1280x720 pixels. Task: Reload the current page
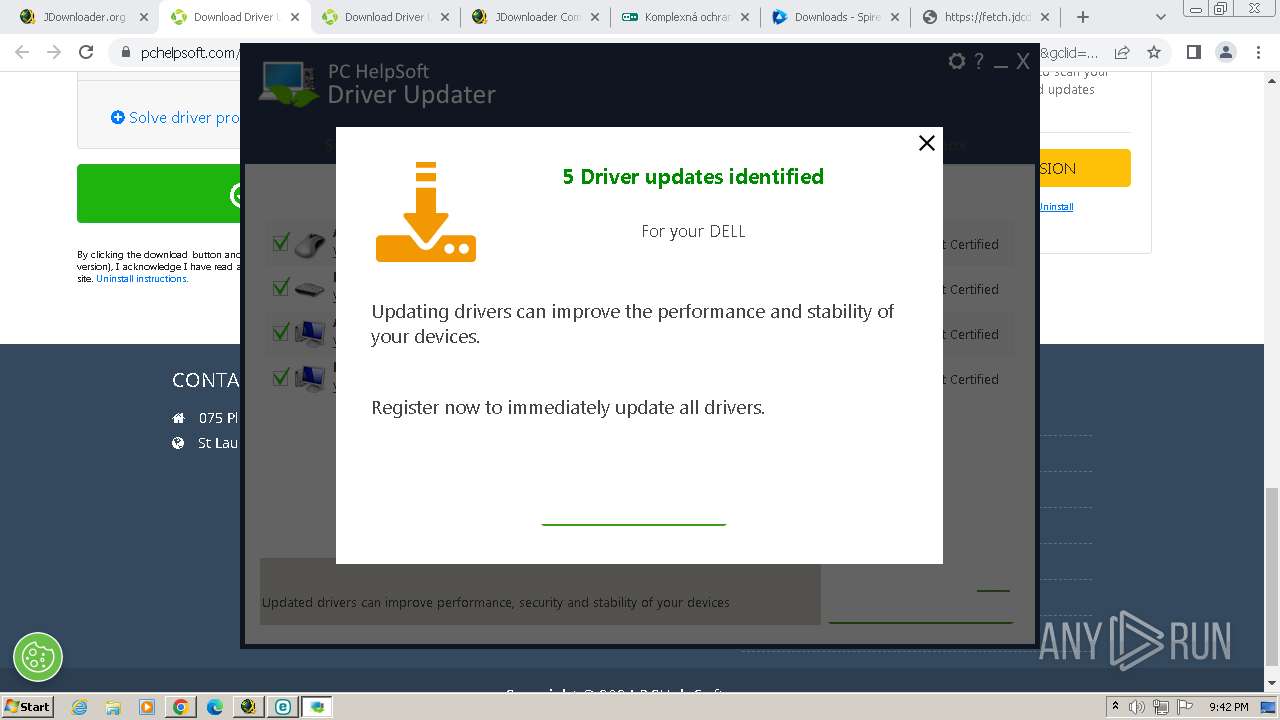coord(86,52)
